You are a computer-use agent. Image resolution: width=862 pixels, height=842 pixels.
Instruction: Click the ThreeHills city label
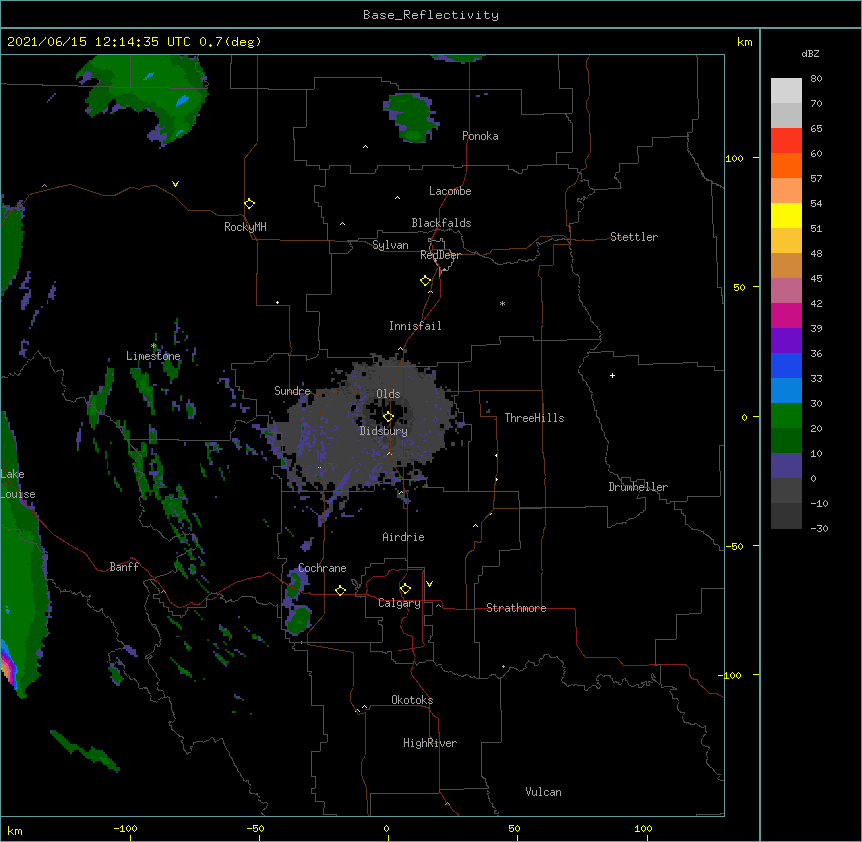point(534,418)
